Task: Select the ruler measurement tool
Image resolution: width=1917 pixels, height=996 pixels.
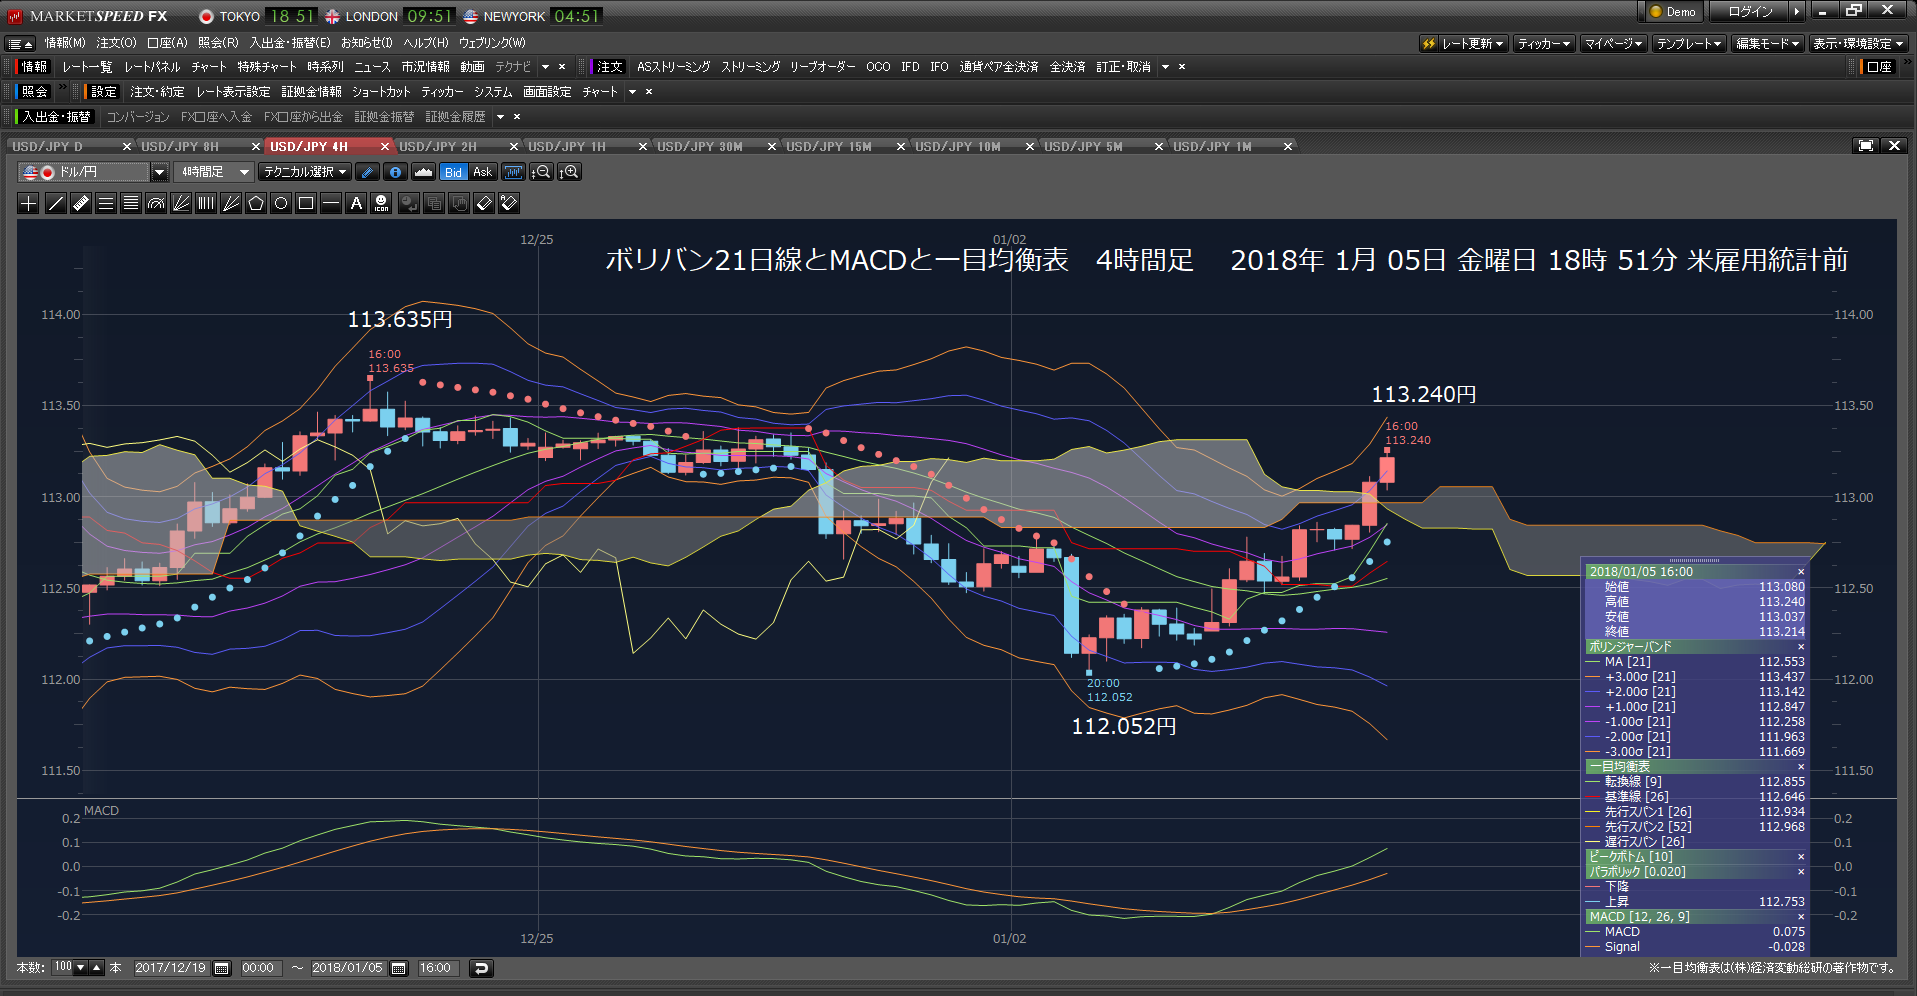Action: 81,203
